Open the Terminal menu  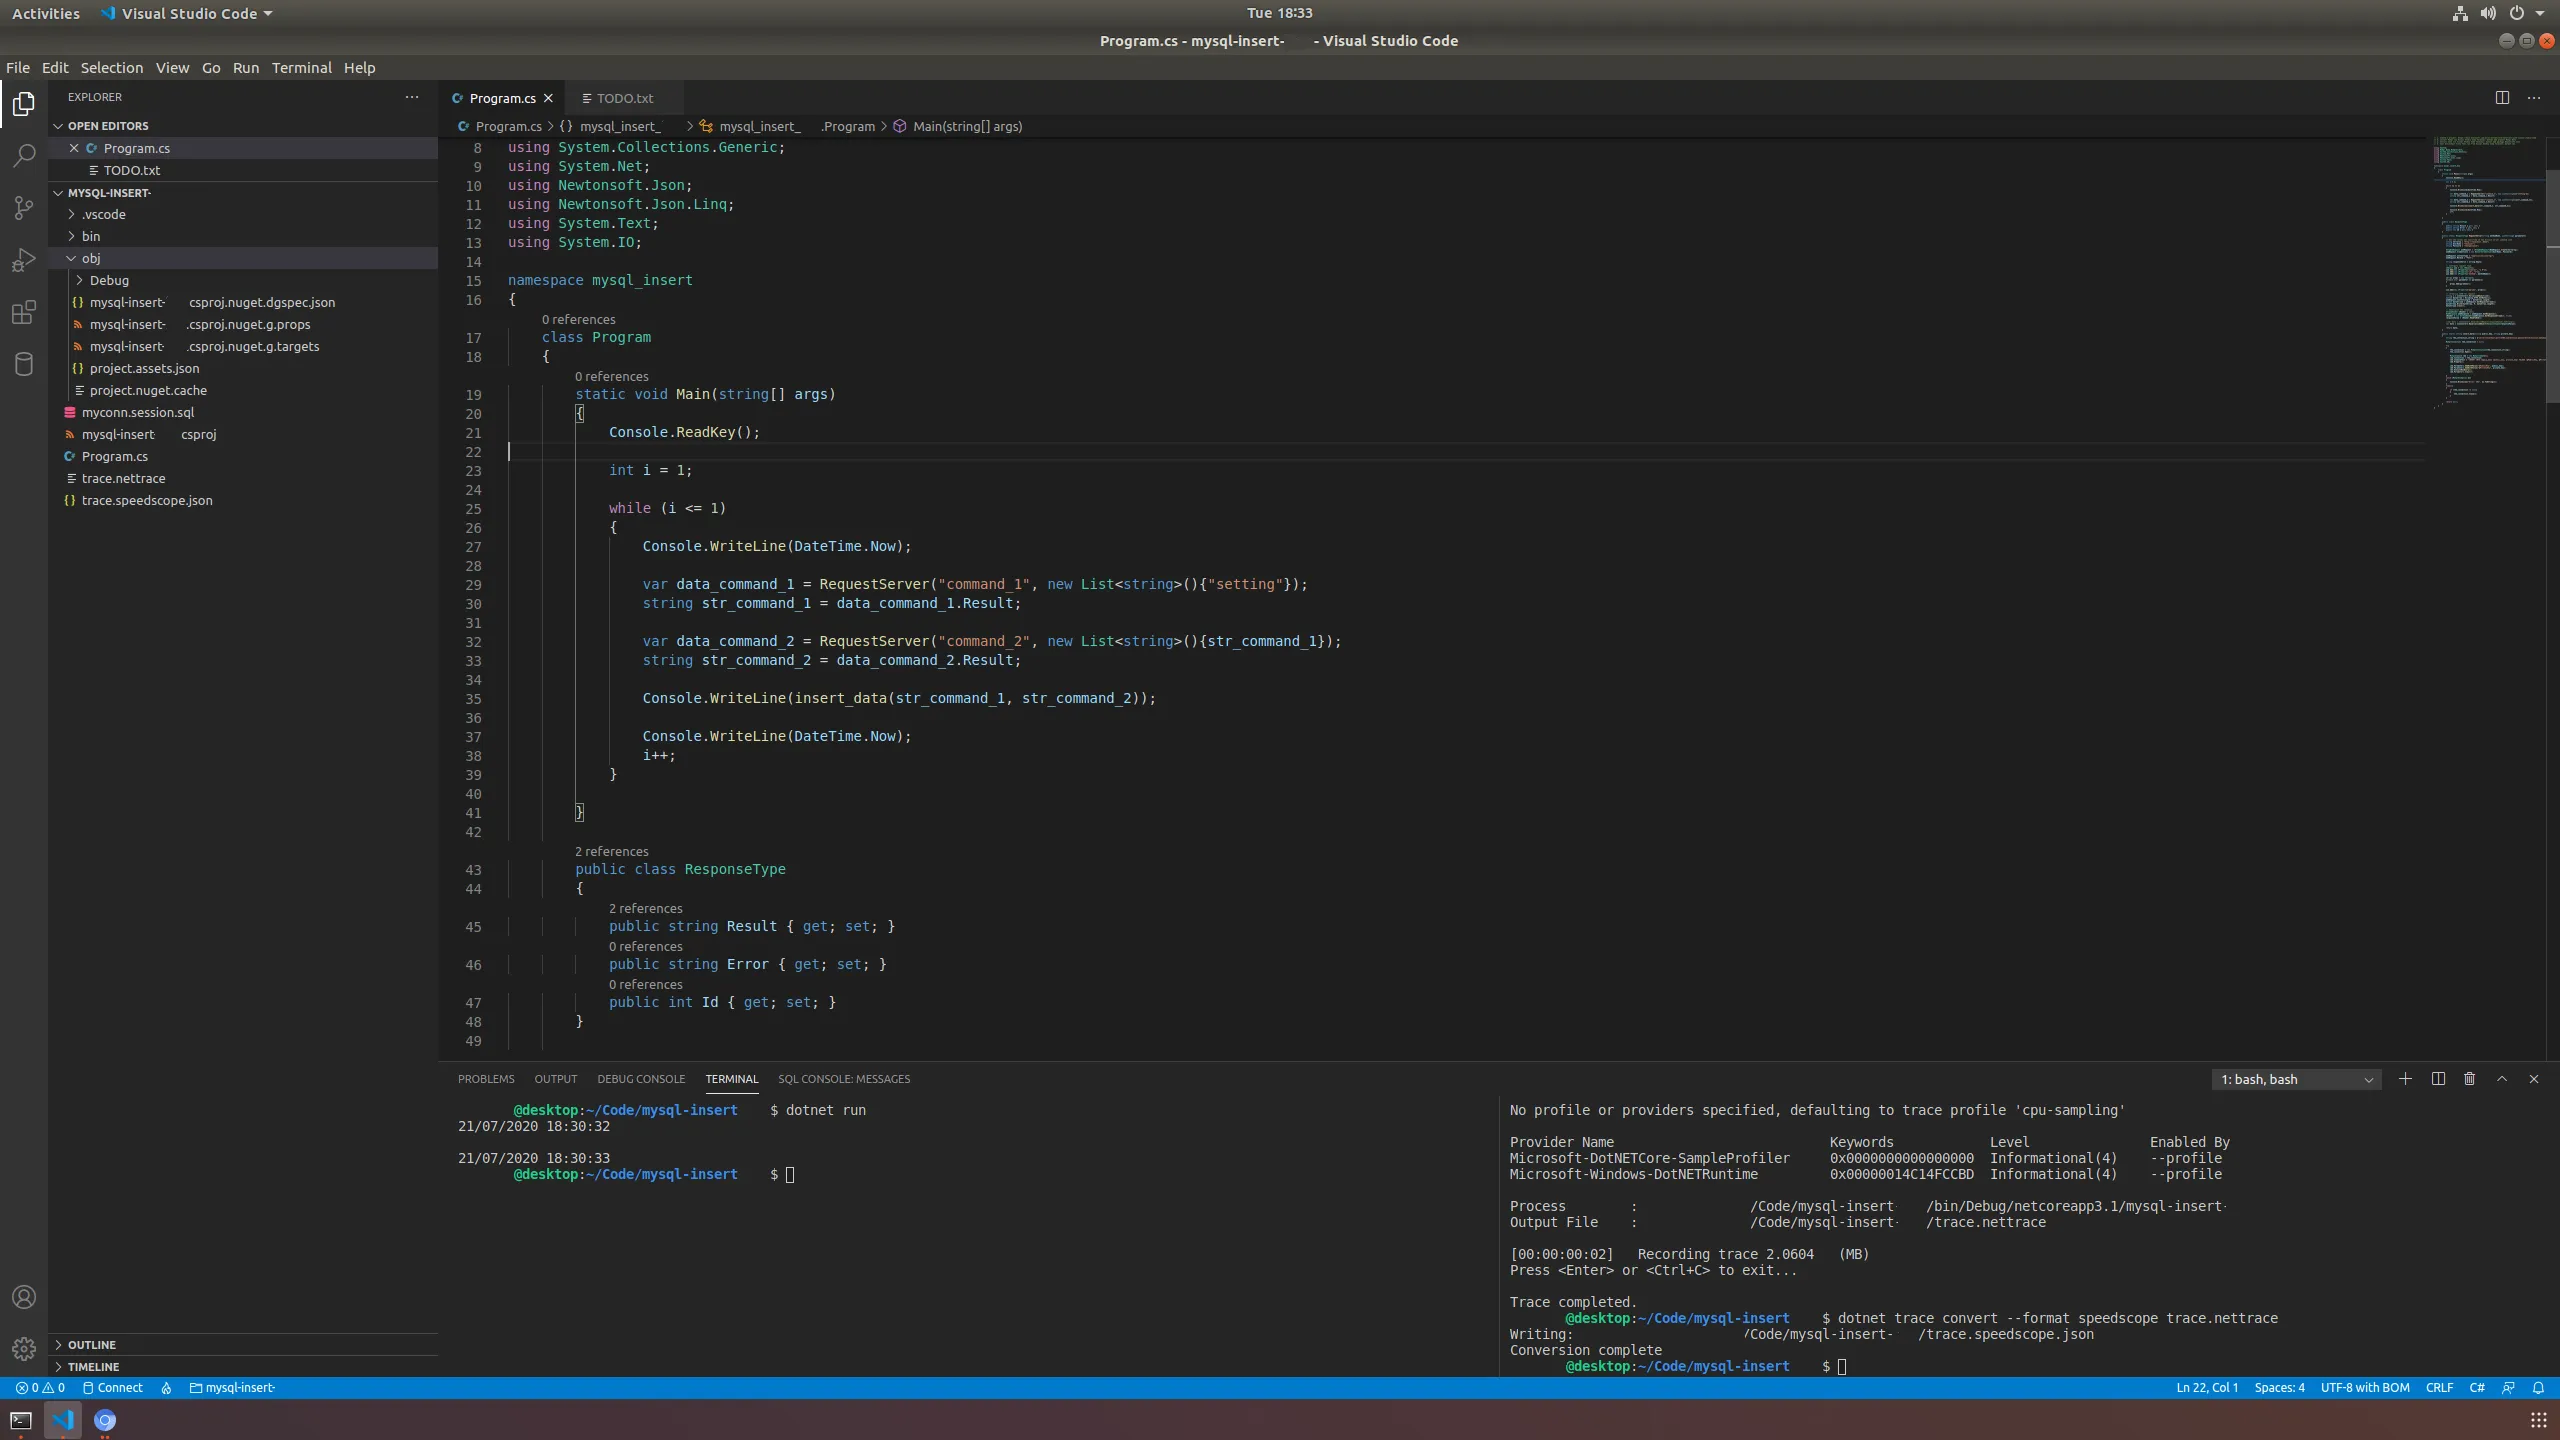(x=301, y=68)
